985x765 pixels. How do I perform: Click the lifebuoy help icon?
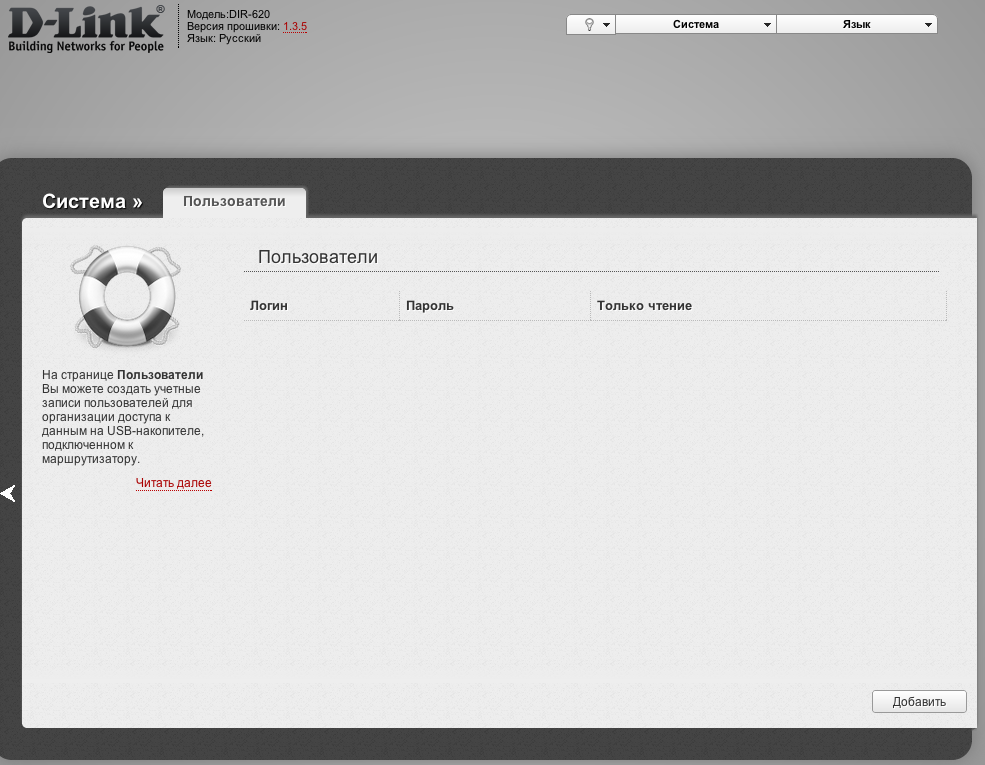tap(126, 296)
